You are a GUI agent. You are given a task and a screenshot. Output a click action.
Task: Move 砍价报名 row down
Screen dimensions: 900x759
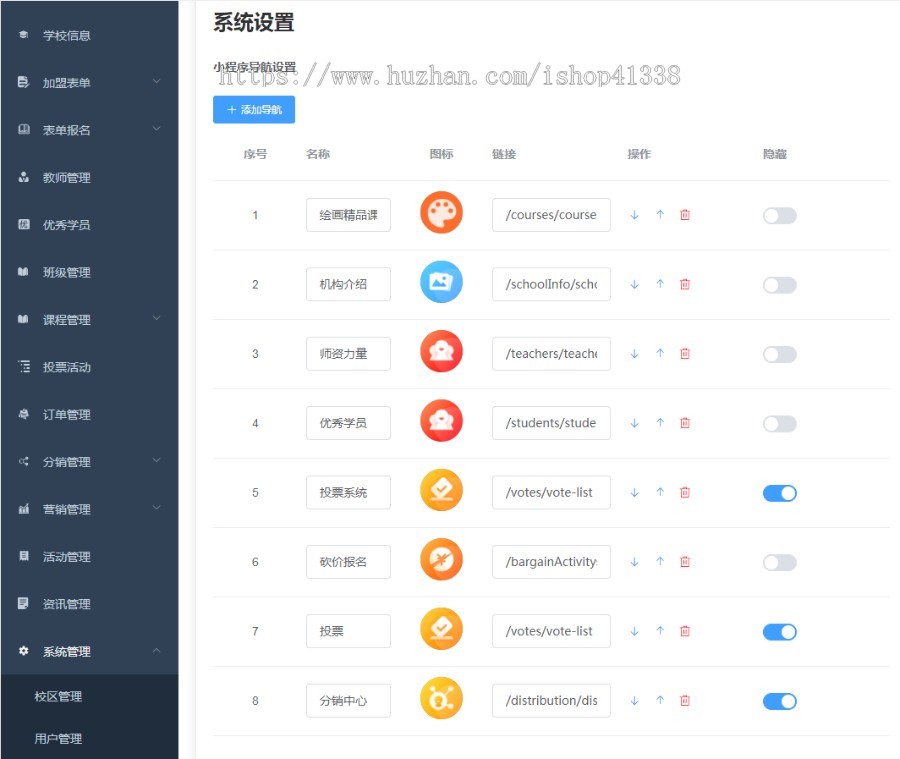(634, 562)
